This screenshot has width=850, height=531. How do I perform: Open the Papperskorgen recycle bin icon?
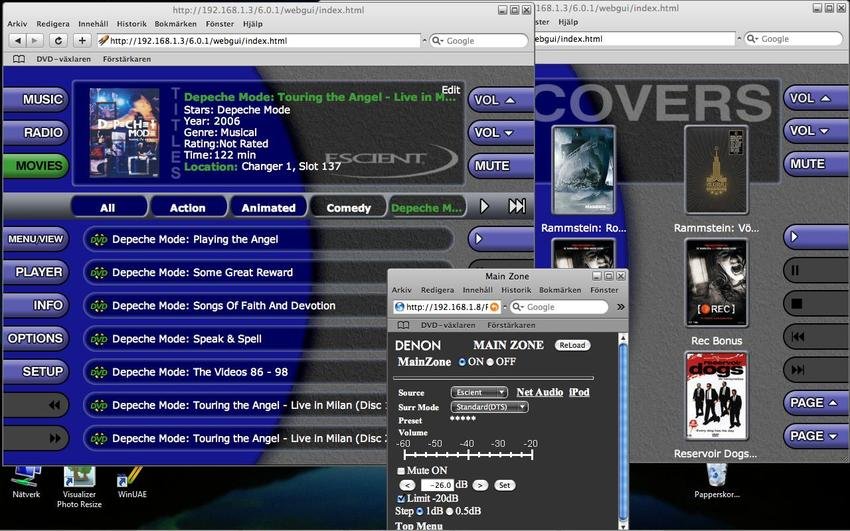pyautogui.click(x=717, y=481)
